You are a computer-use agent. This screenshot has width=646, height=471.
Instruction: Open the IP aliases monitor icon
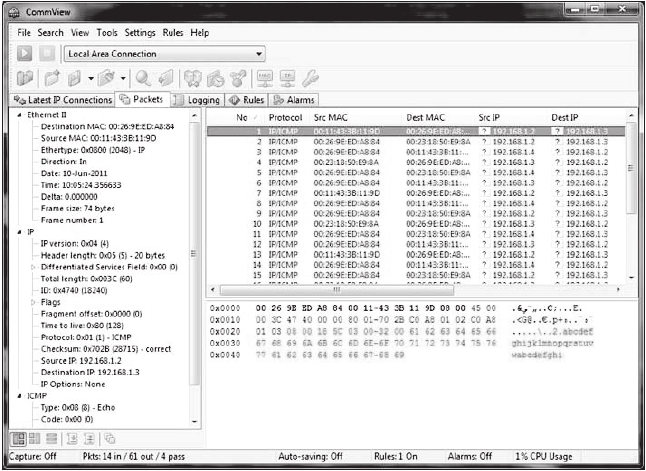pyautogui.click(x=287, y=78)
